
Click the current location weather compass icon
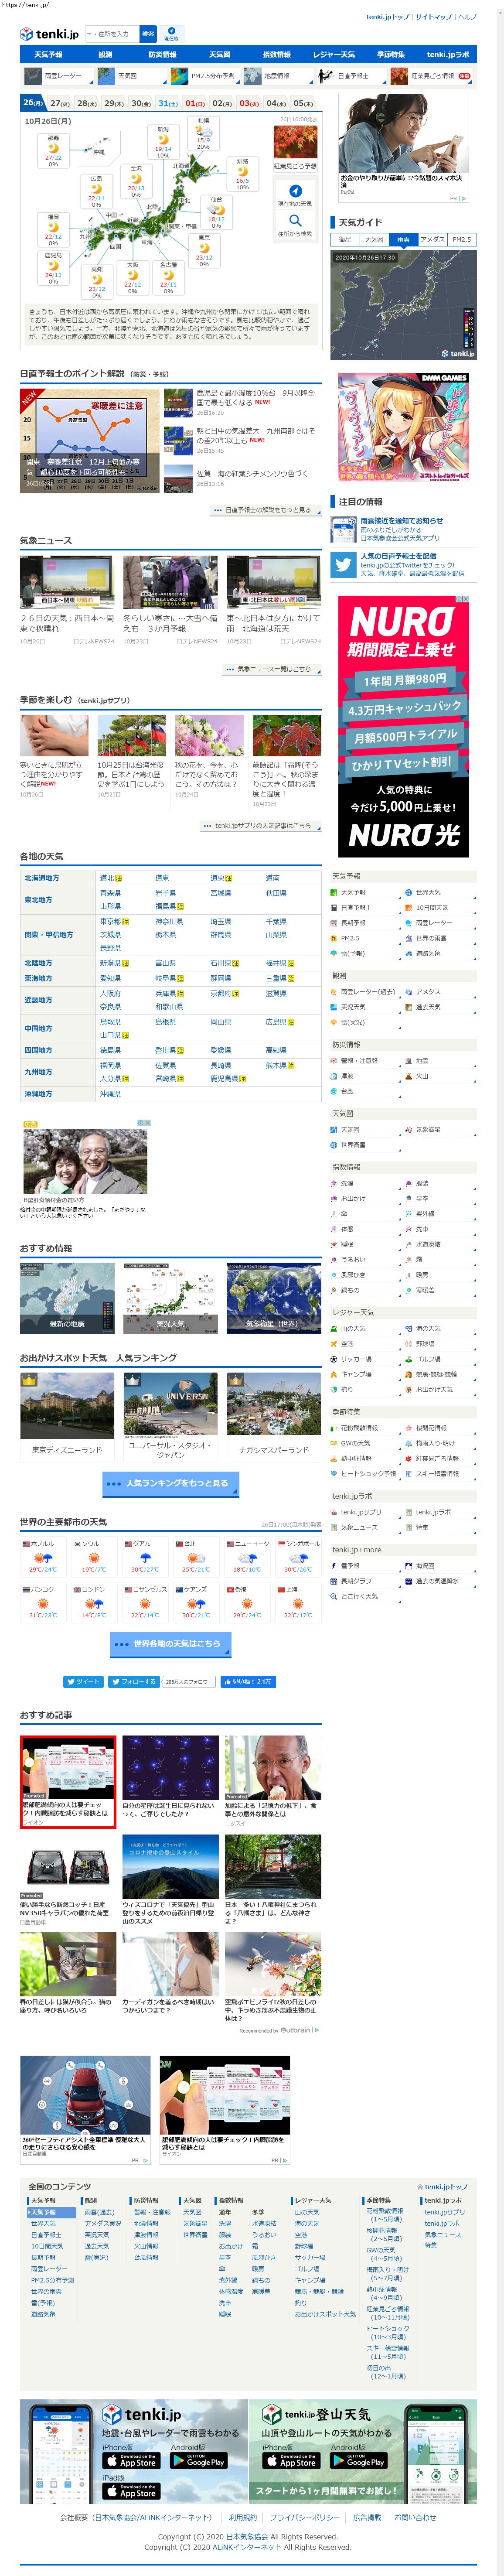pos(295,191)
